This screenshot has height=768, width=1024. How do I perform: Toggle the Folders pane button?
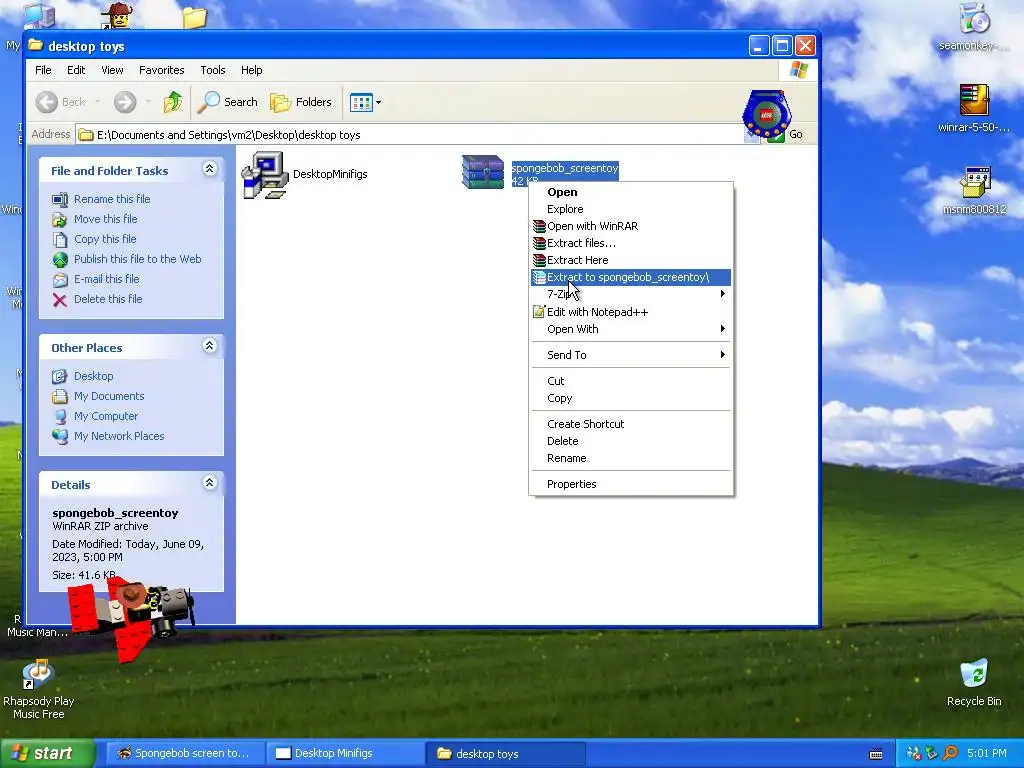pos(301,102)
